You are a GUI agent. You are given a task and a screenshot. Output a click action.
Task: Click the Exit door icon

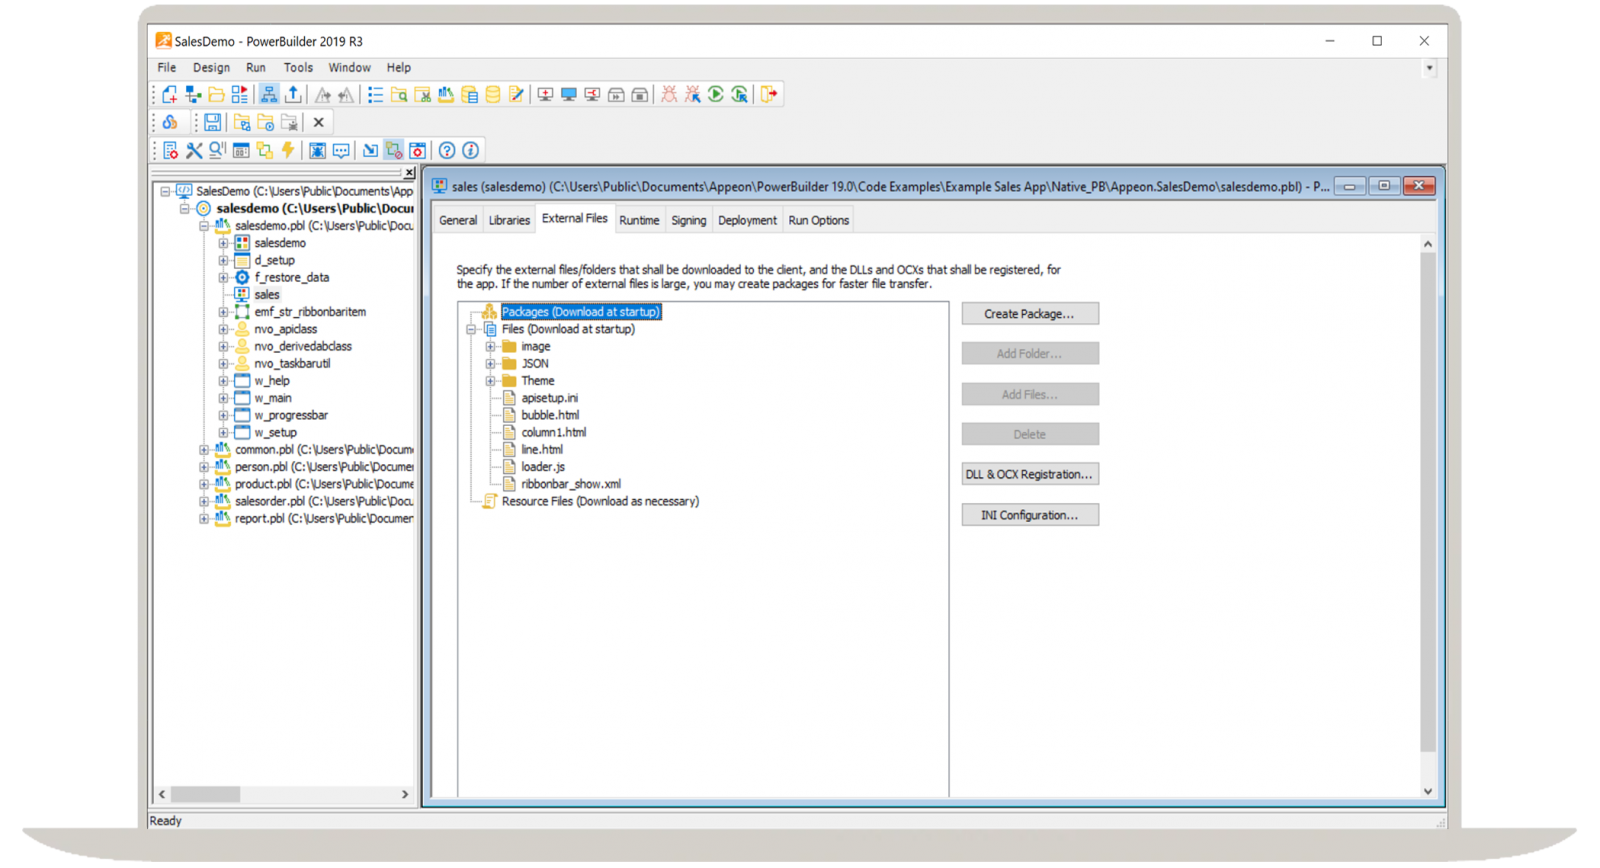769,95
